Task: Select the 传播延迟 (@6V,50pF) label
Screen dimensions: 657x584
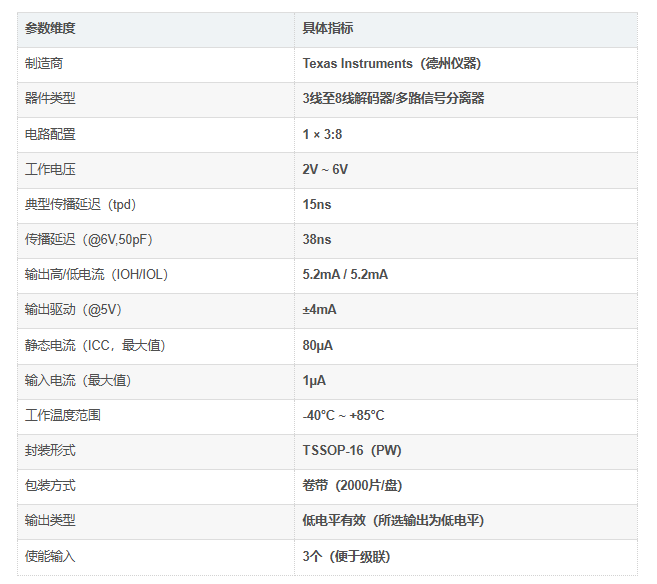Action: click(88, 240)
